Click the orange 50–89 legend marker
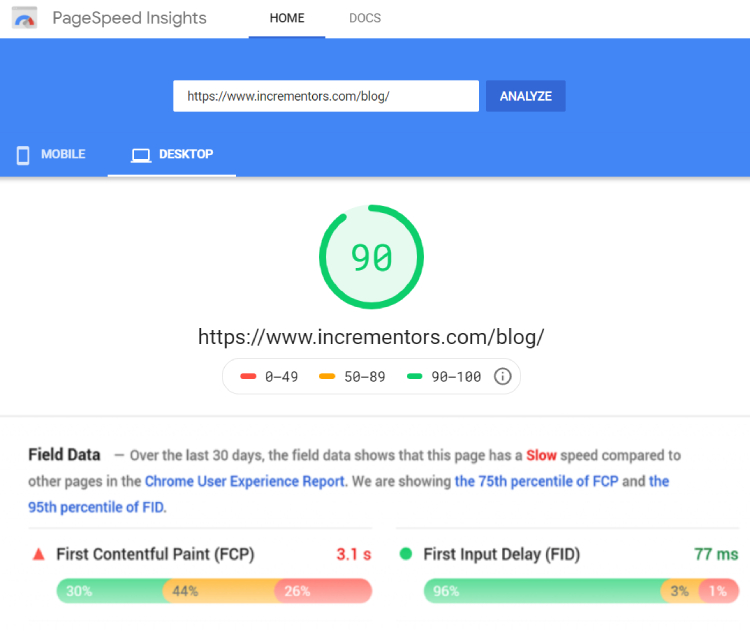Image resolution: width=750 pixels, height=631 pixels. 327,376
